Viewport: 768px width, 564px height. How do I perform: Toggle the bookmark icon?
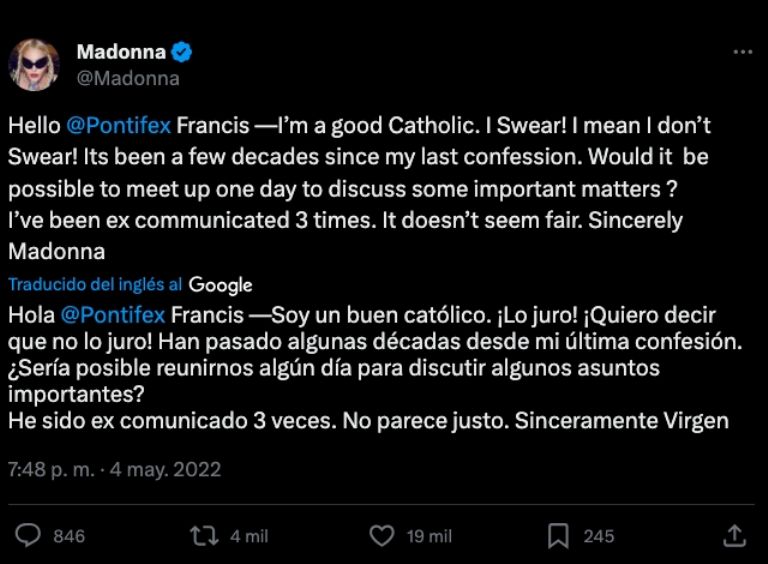coord(558,536)
